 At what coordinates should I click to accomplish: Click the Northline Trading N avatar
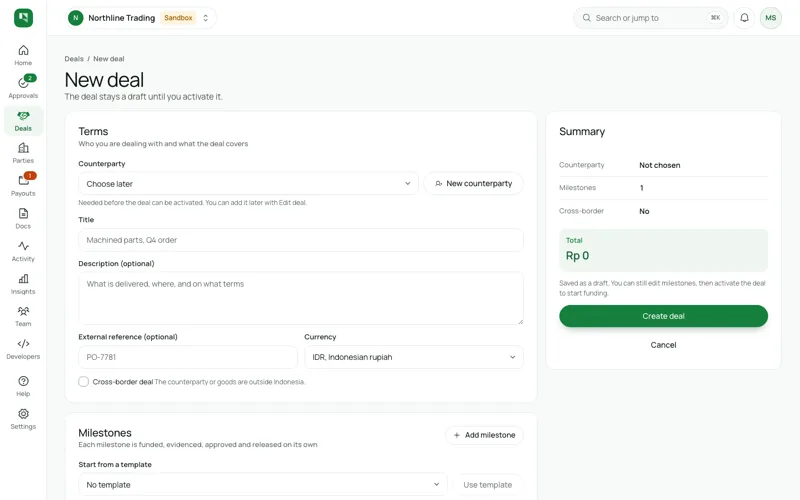(76, 18)
